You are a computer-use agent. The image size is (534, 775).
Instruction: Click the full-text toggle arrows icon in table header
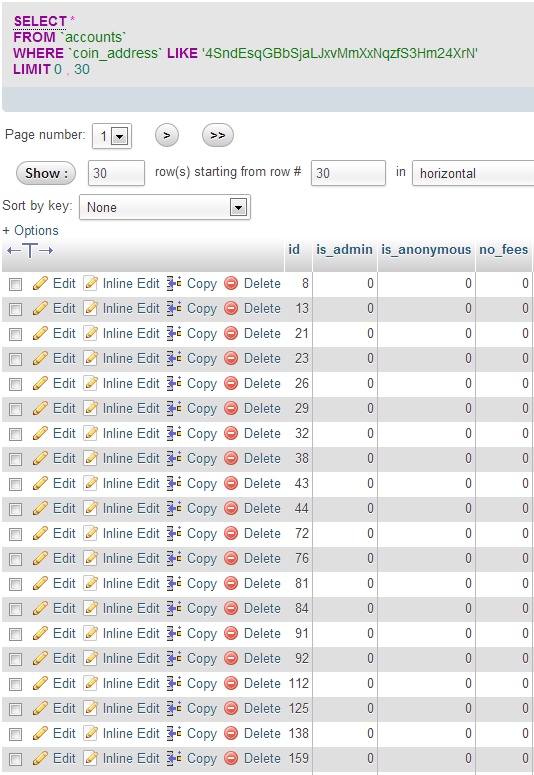(30, 251)
